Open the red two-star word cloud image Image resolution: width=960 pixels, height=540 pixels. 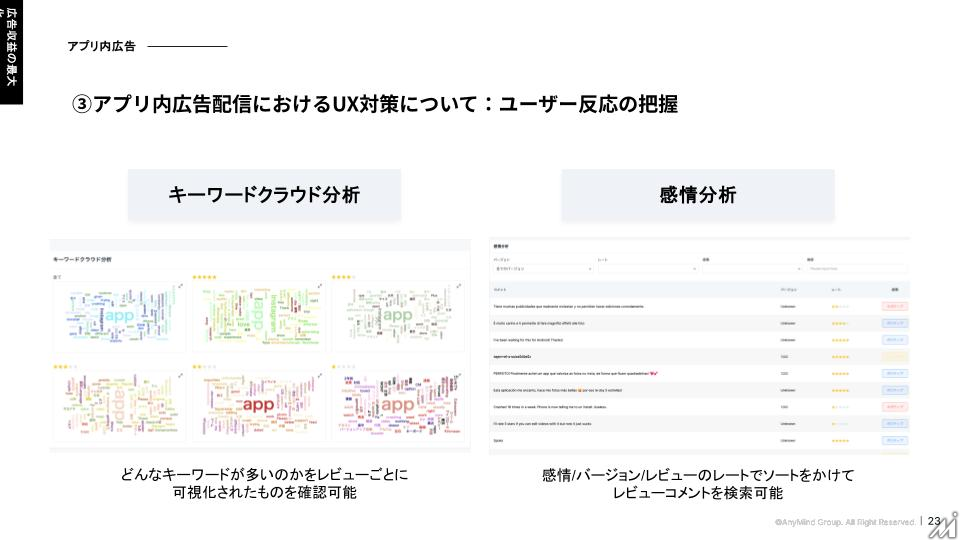[x=259, y=405]
